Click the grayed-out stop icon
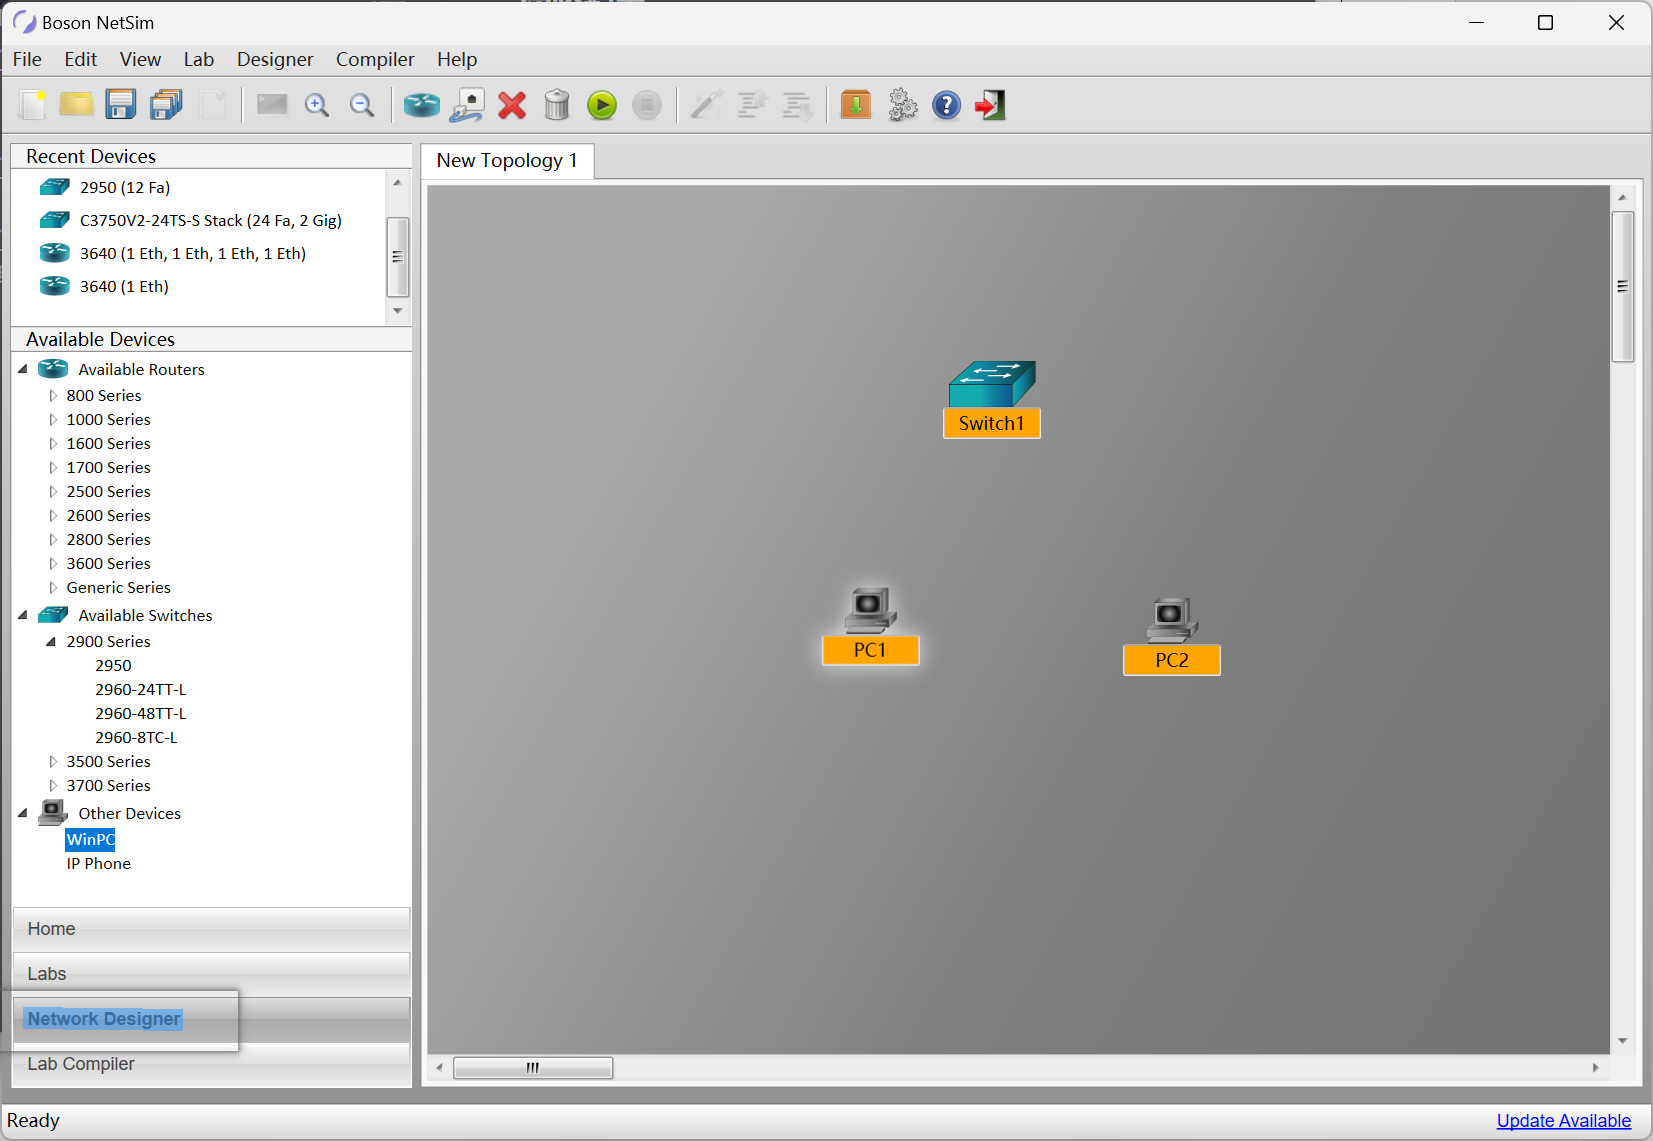This screenshot has height=1141, width=1653. tap(647, 105)
